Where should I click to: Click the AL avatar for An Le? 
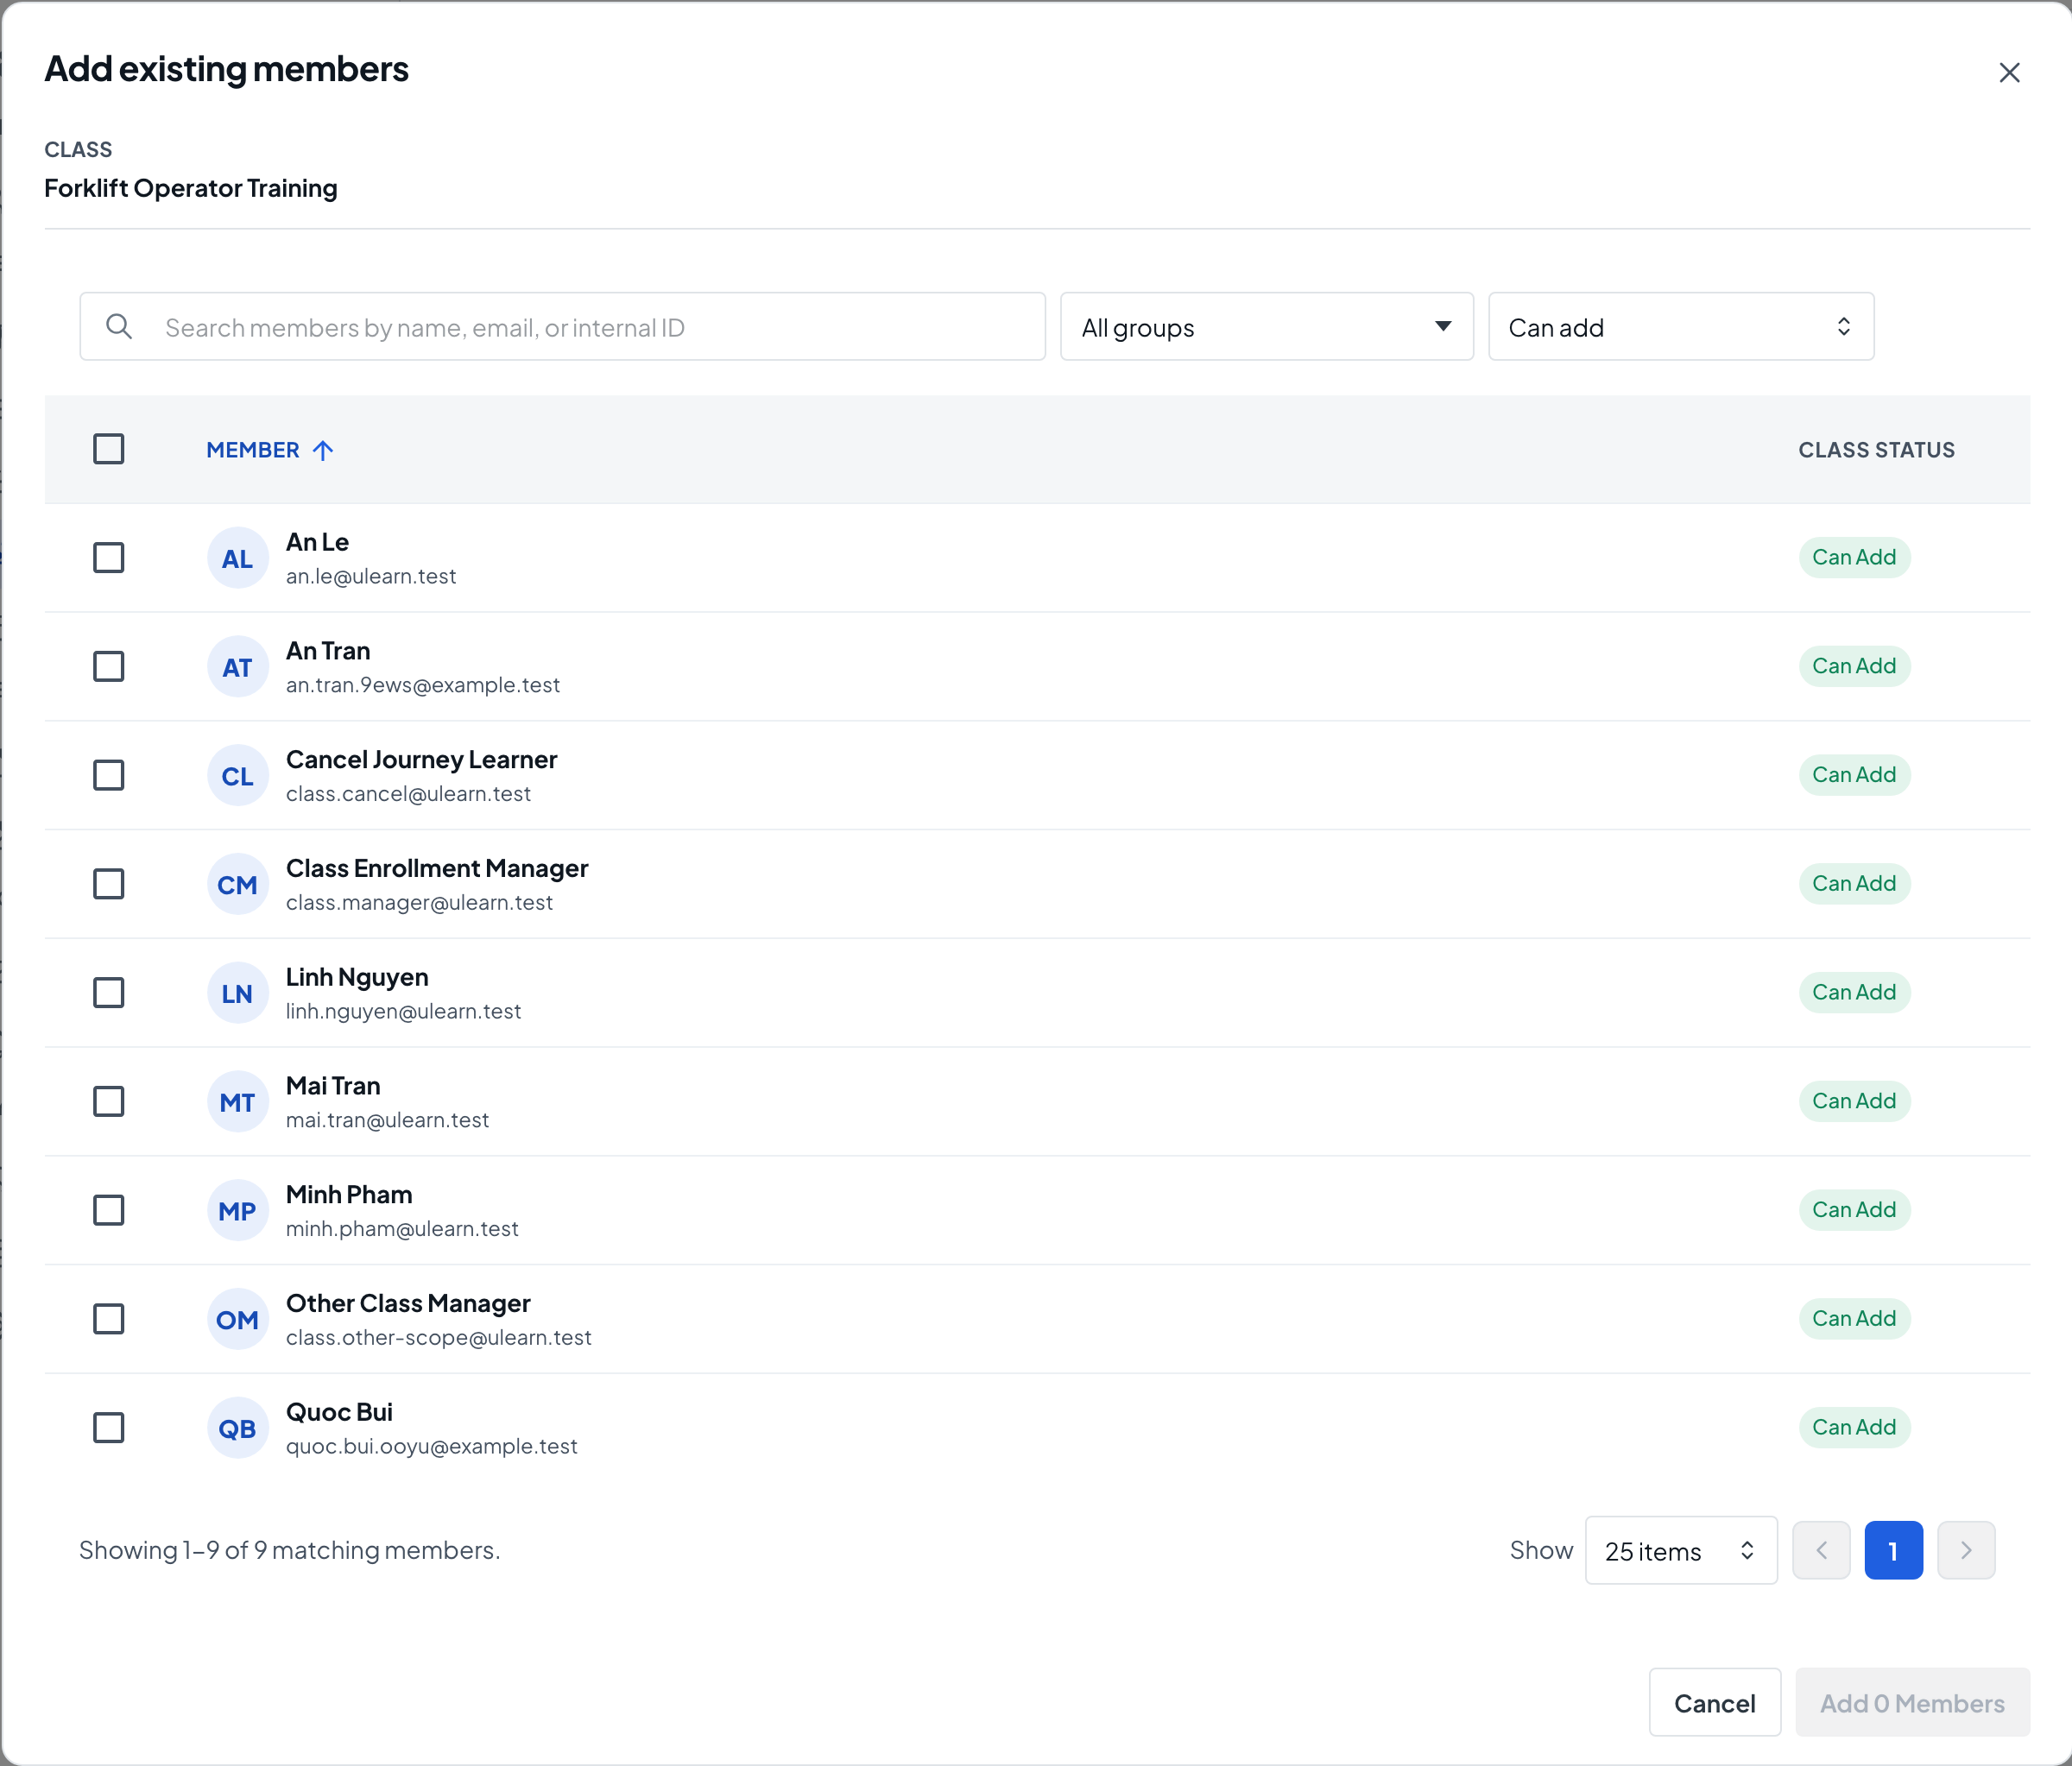[x=238, y=558]
